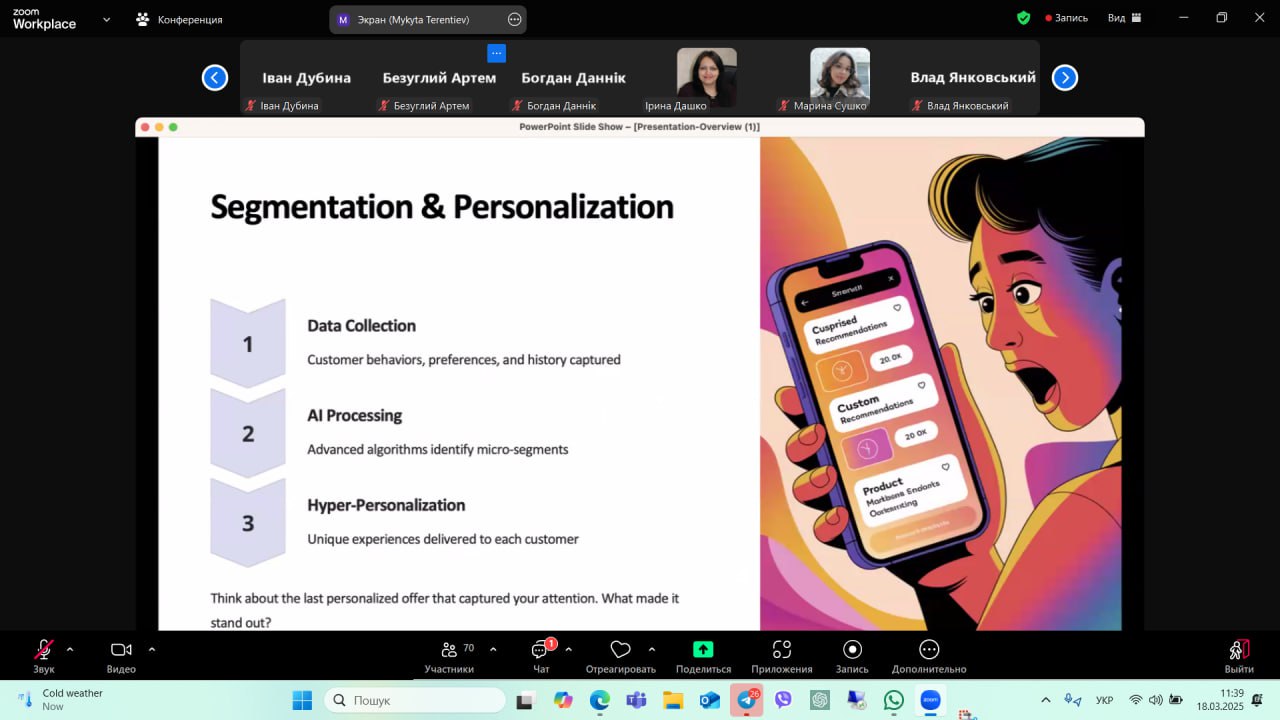Expand participants options arrow next to Участники
1280x720 pixels.
[x=493, y=649]
